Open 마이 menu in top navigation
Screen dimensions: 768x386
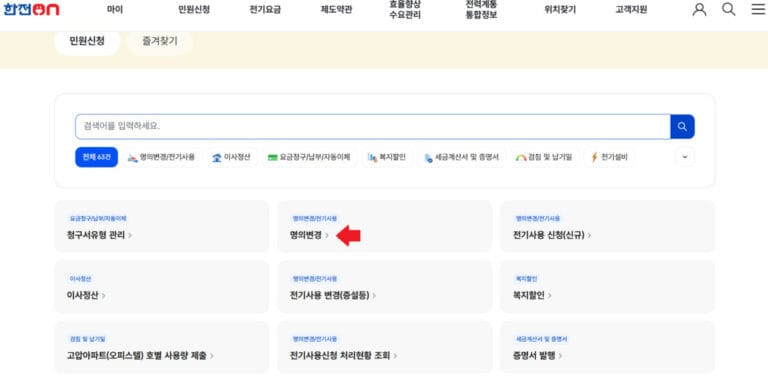pos(115,10)
